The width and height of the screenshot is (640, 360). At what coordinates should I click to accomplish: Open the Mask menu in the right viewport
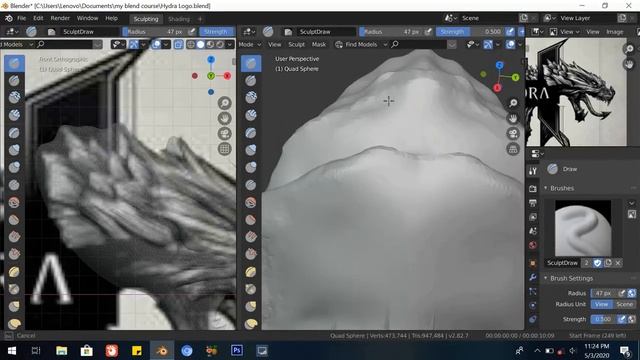click(x=319, y=44)
